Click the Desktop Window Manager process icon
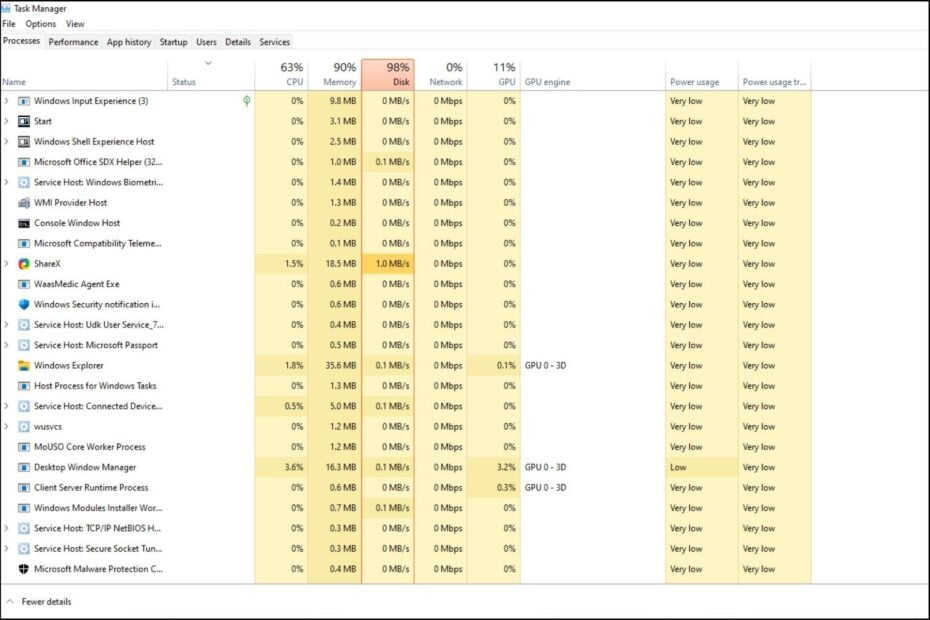Screen dimensions: 930x620 [23, 467]
